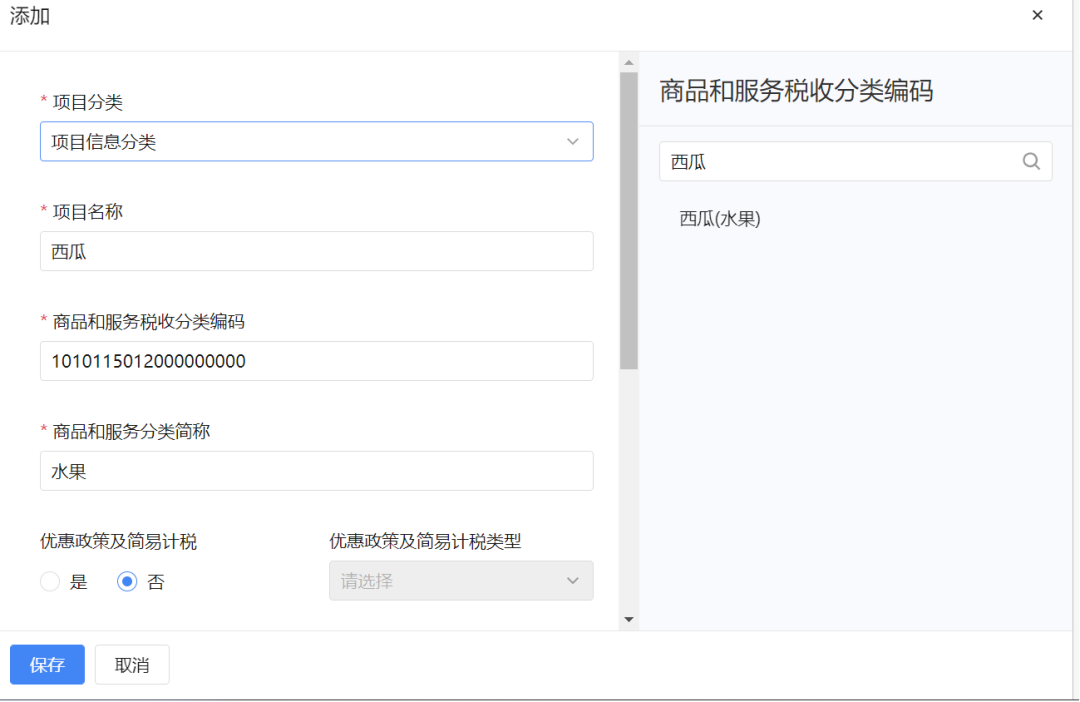Click the scrollbar down arrow
The width and height of the screenshot is (1080, 702).
point(629,619)
